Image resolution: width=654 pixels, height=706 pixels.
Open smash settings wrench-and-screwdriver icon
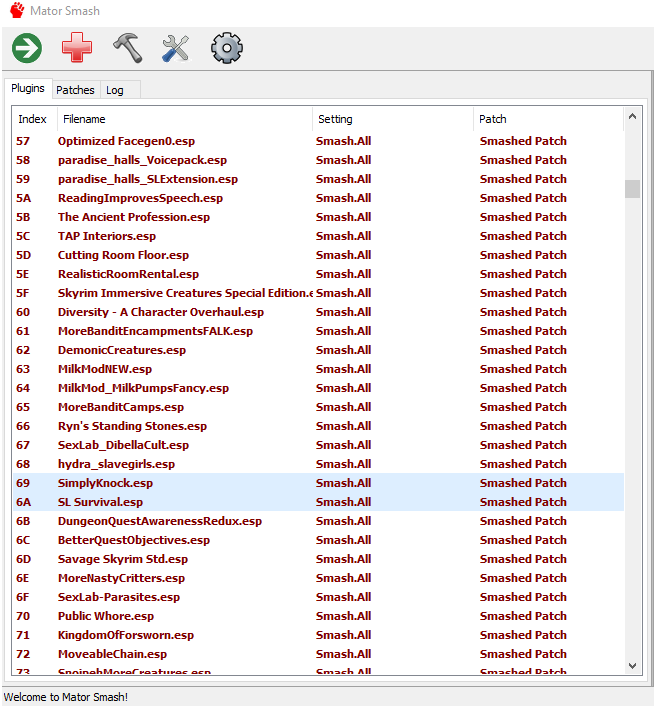[x=176, y=48]
